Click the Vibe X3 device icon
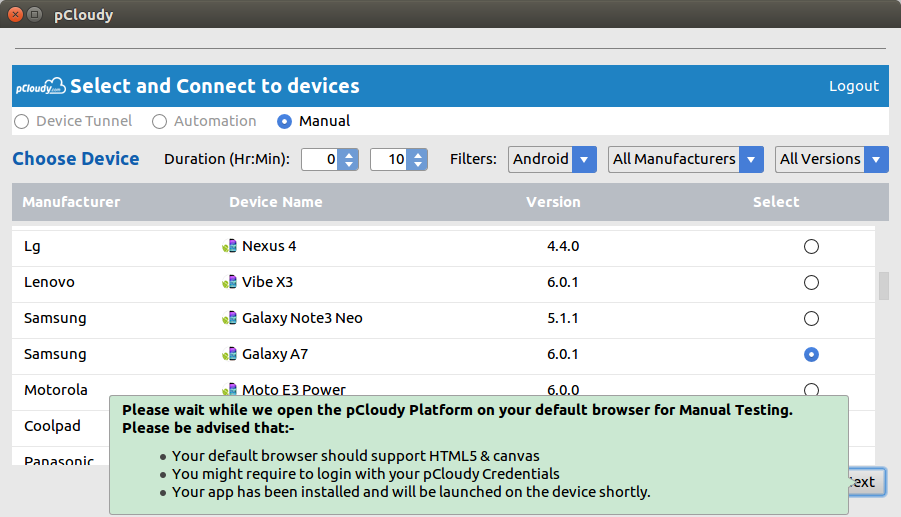 229,282
